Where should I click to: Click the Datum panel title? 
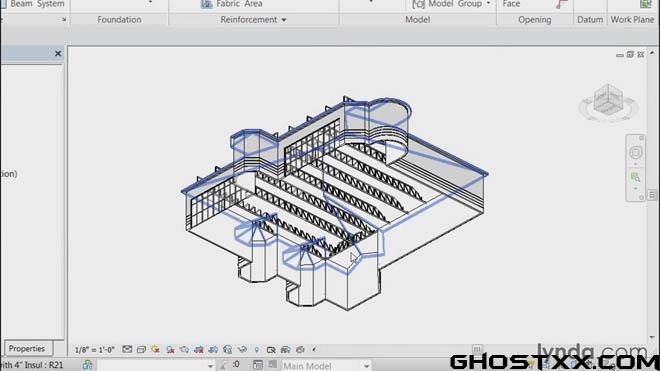[x=590, y=20]
